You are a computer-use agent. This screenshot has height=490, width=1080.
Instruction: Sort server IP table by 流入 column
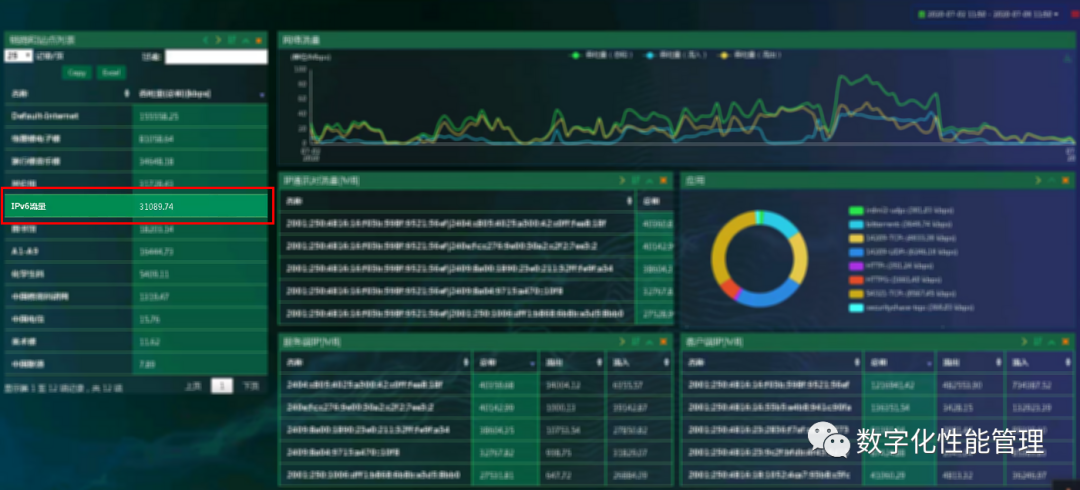pos(666,362)
